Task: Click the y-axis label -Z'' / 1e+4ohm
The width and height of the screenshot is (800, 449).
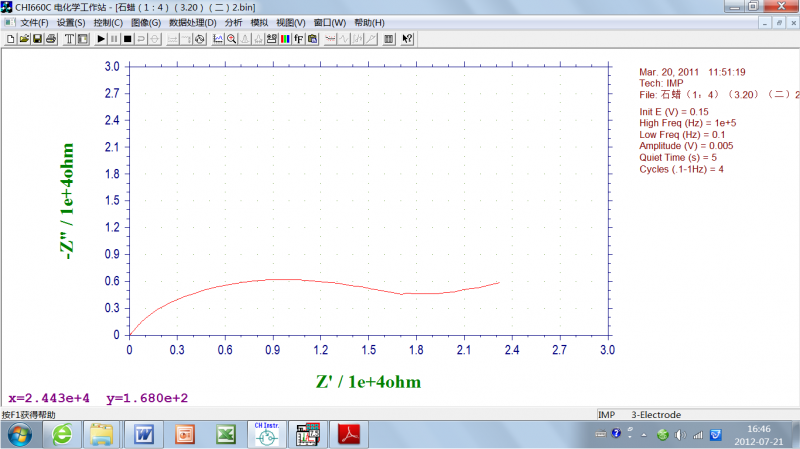Action: pyautogui.click(x=67, y=201)
